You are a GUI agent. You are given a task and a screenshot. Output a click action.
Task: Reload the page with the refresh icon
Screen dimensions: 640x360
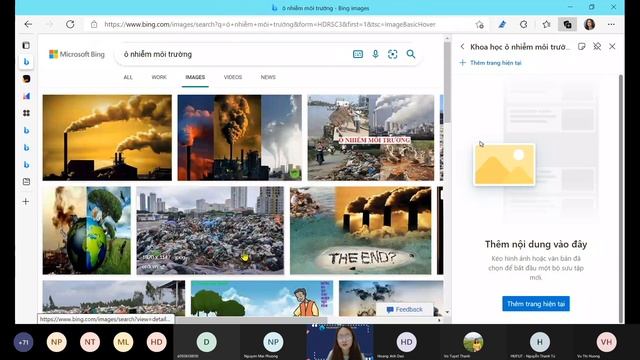(70, 24)
